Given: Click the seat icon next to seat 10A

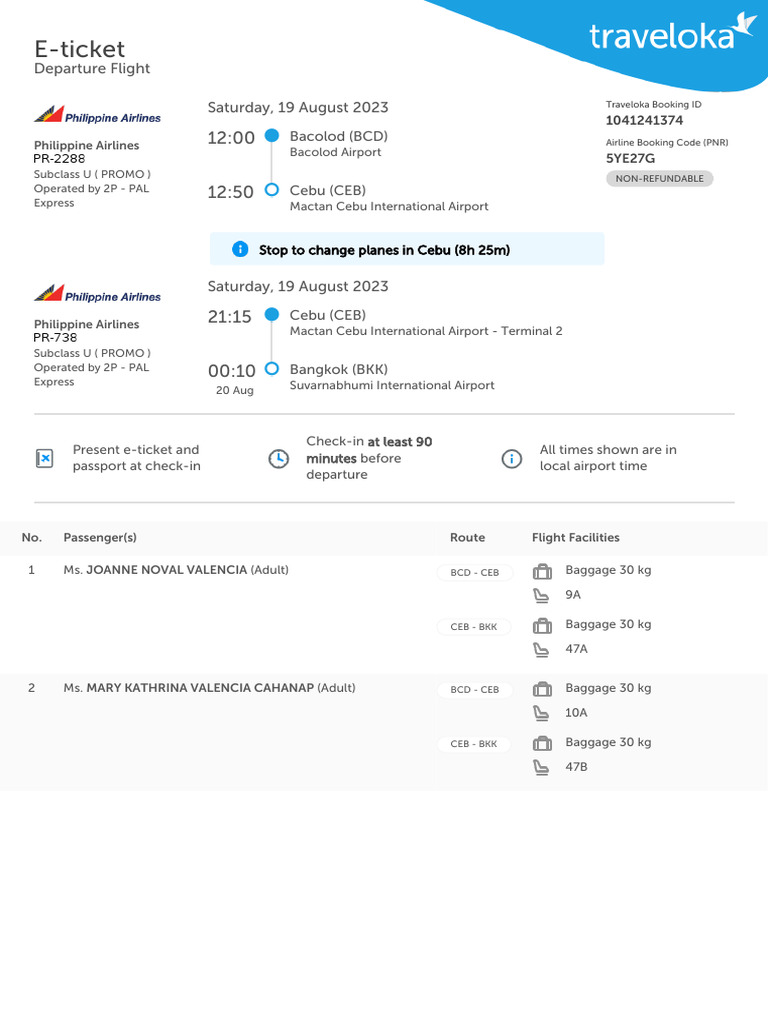Looking at the screenshot, I should click(542, 714).
